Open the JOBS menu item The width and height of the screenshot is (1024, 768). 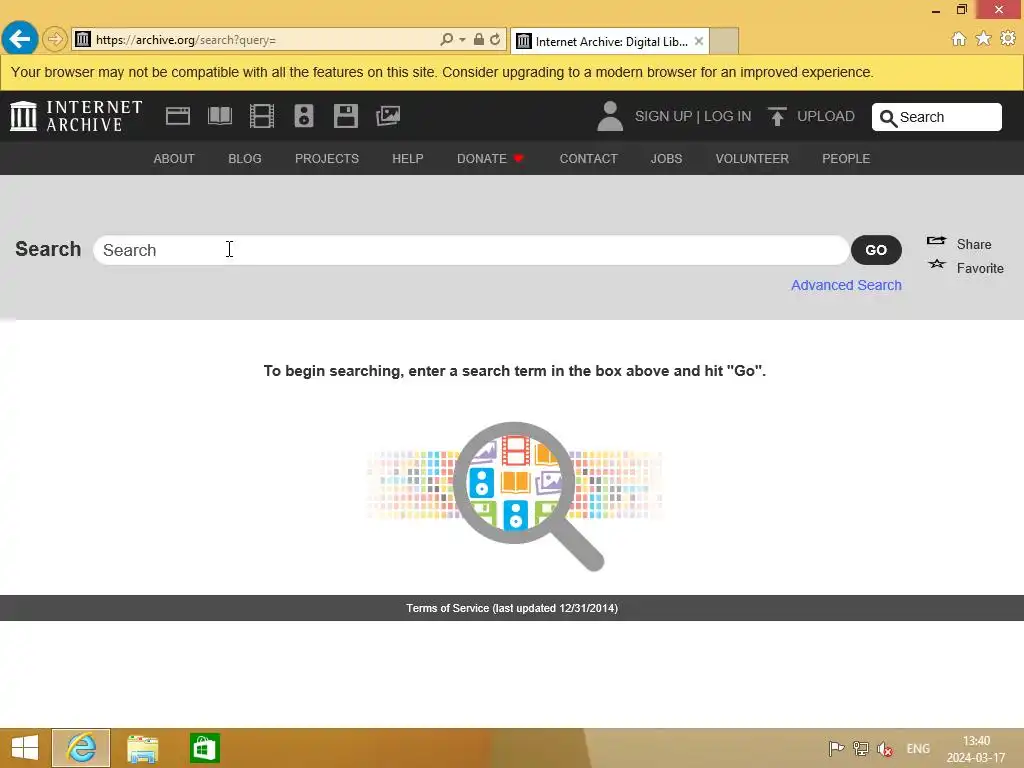coord(666,159)
